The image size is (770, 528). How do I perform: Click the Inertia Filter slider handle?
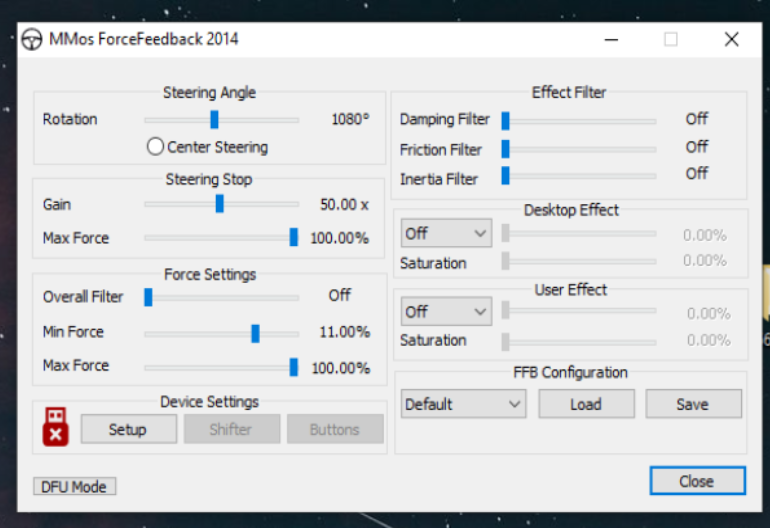click(505, 177)
